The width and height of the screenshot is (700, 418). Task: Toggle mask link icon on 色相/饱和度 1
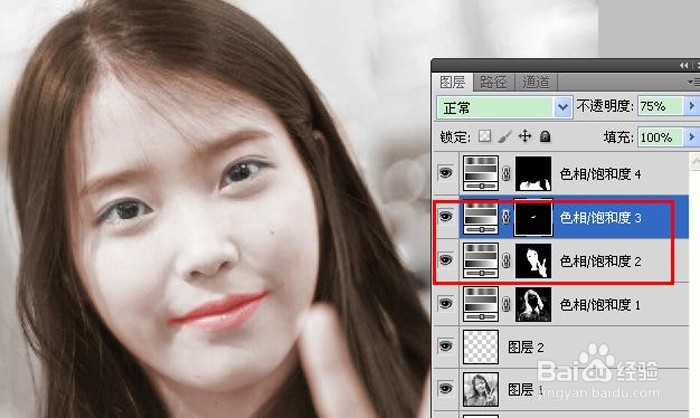click(506, 304)
